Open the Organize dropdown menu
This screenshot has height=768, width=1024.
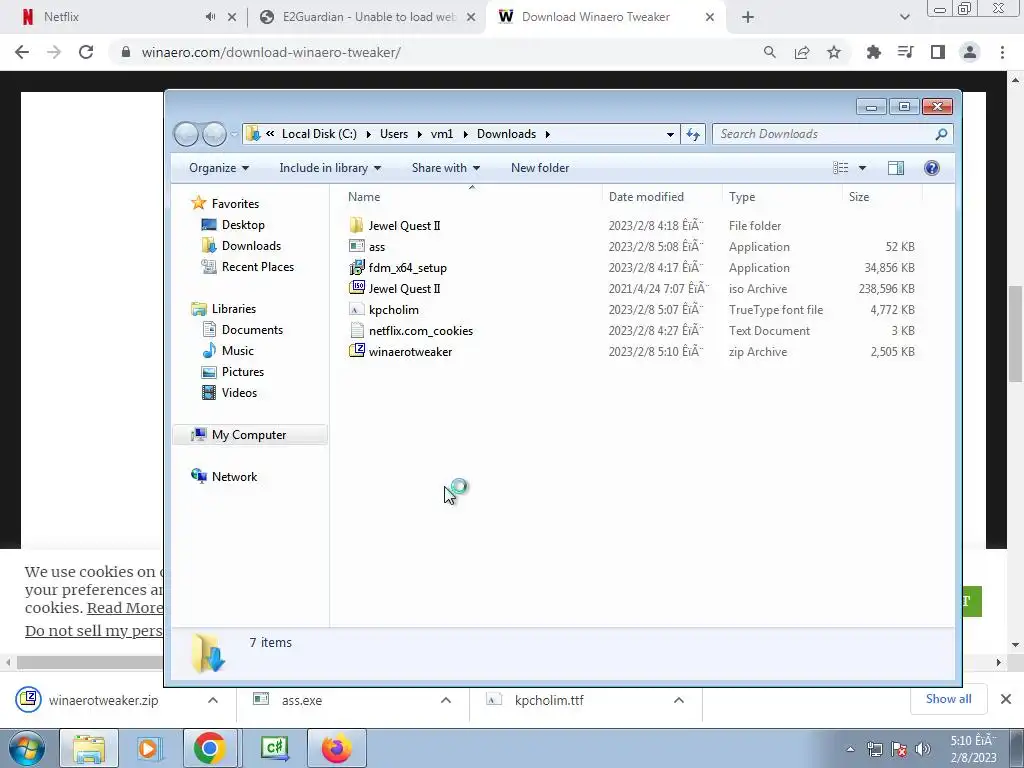219,168
